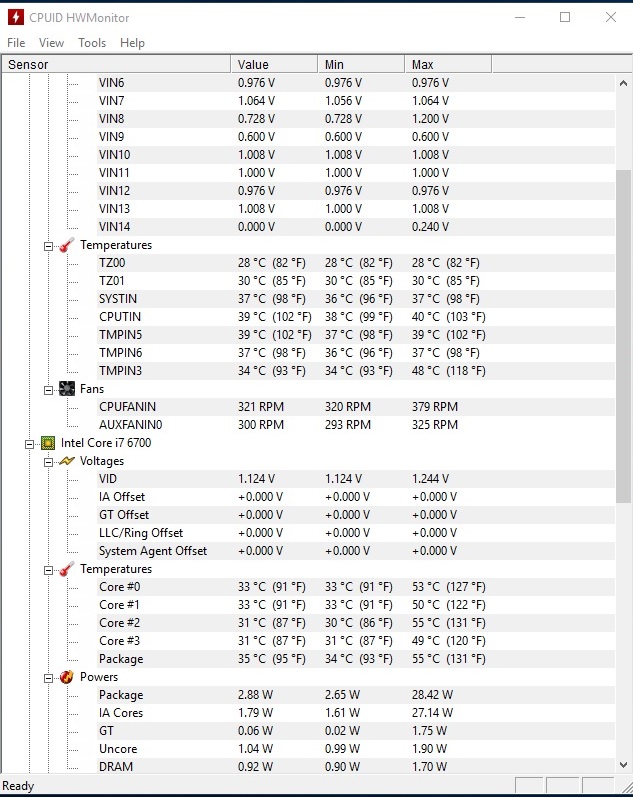Collapse the CPU Voltages node
The width and height of the screenshot is (633, 797).
click(48, 463)
